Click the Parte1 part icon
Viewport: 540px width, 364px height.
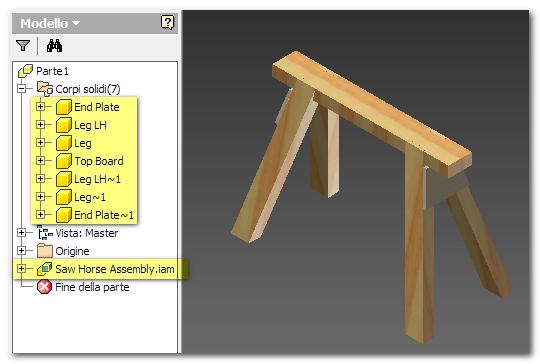tap(25, 71)
